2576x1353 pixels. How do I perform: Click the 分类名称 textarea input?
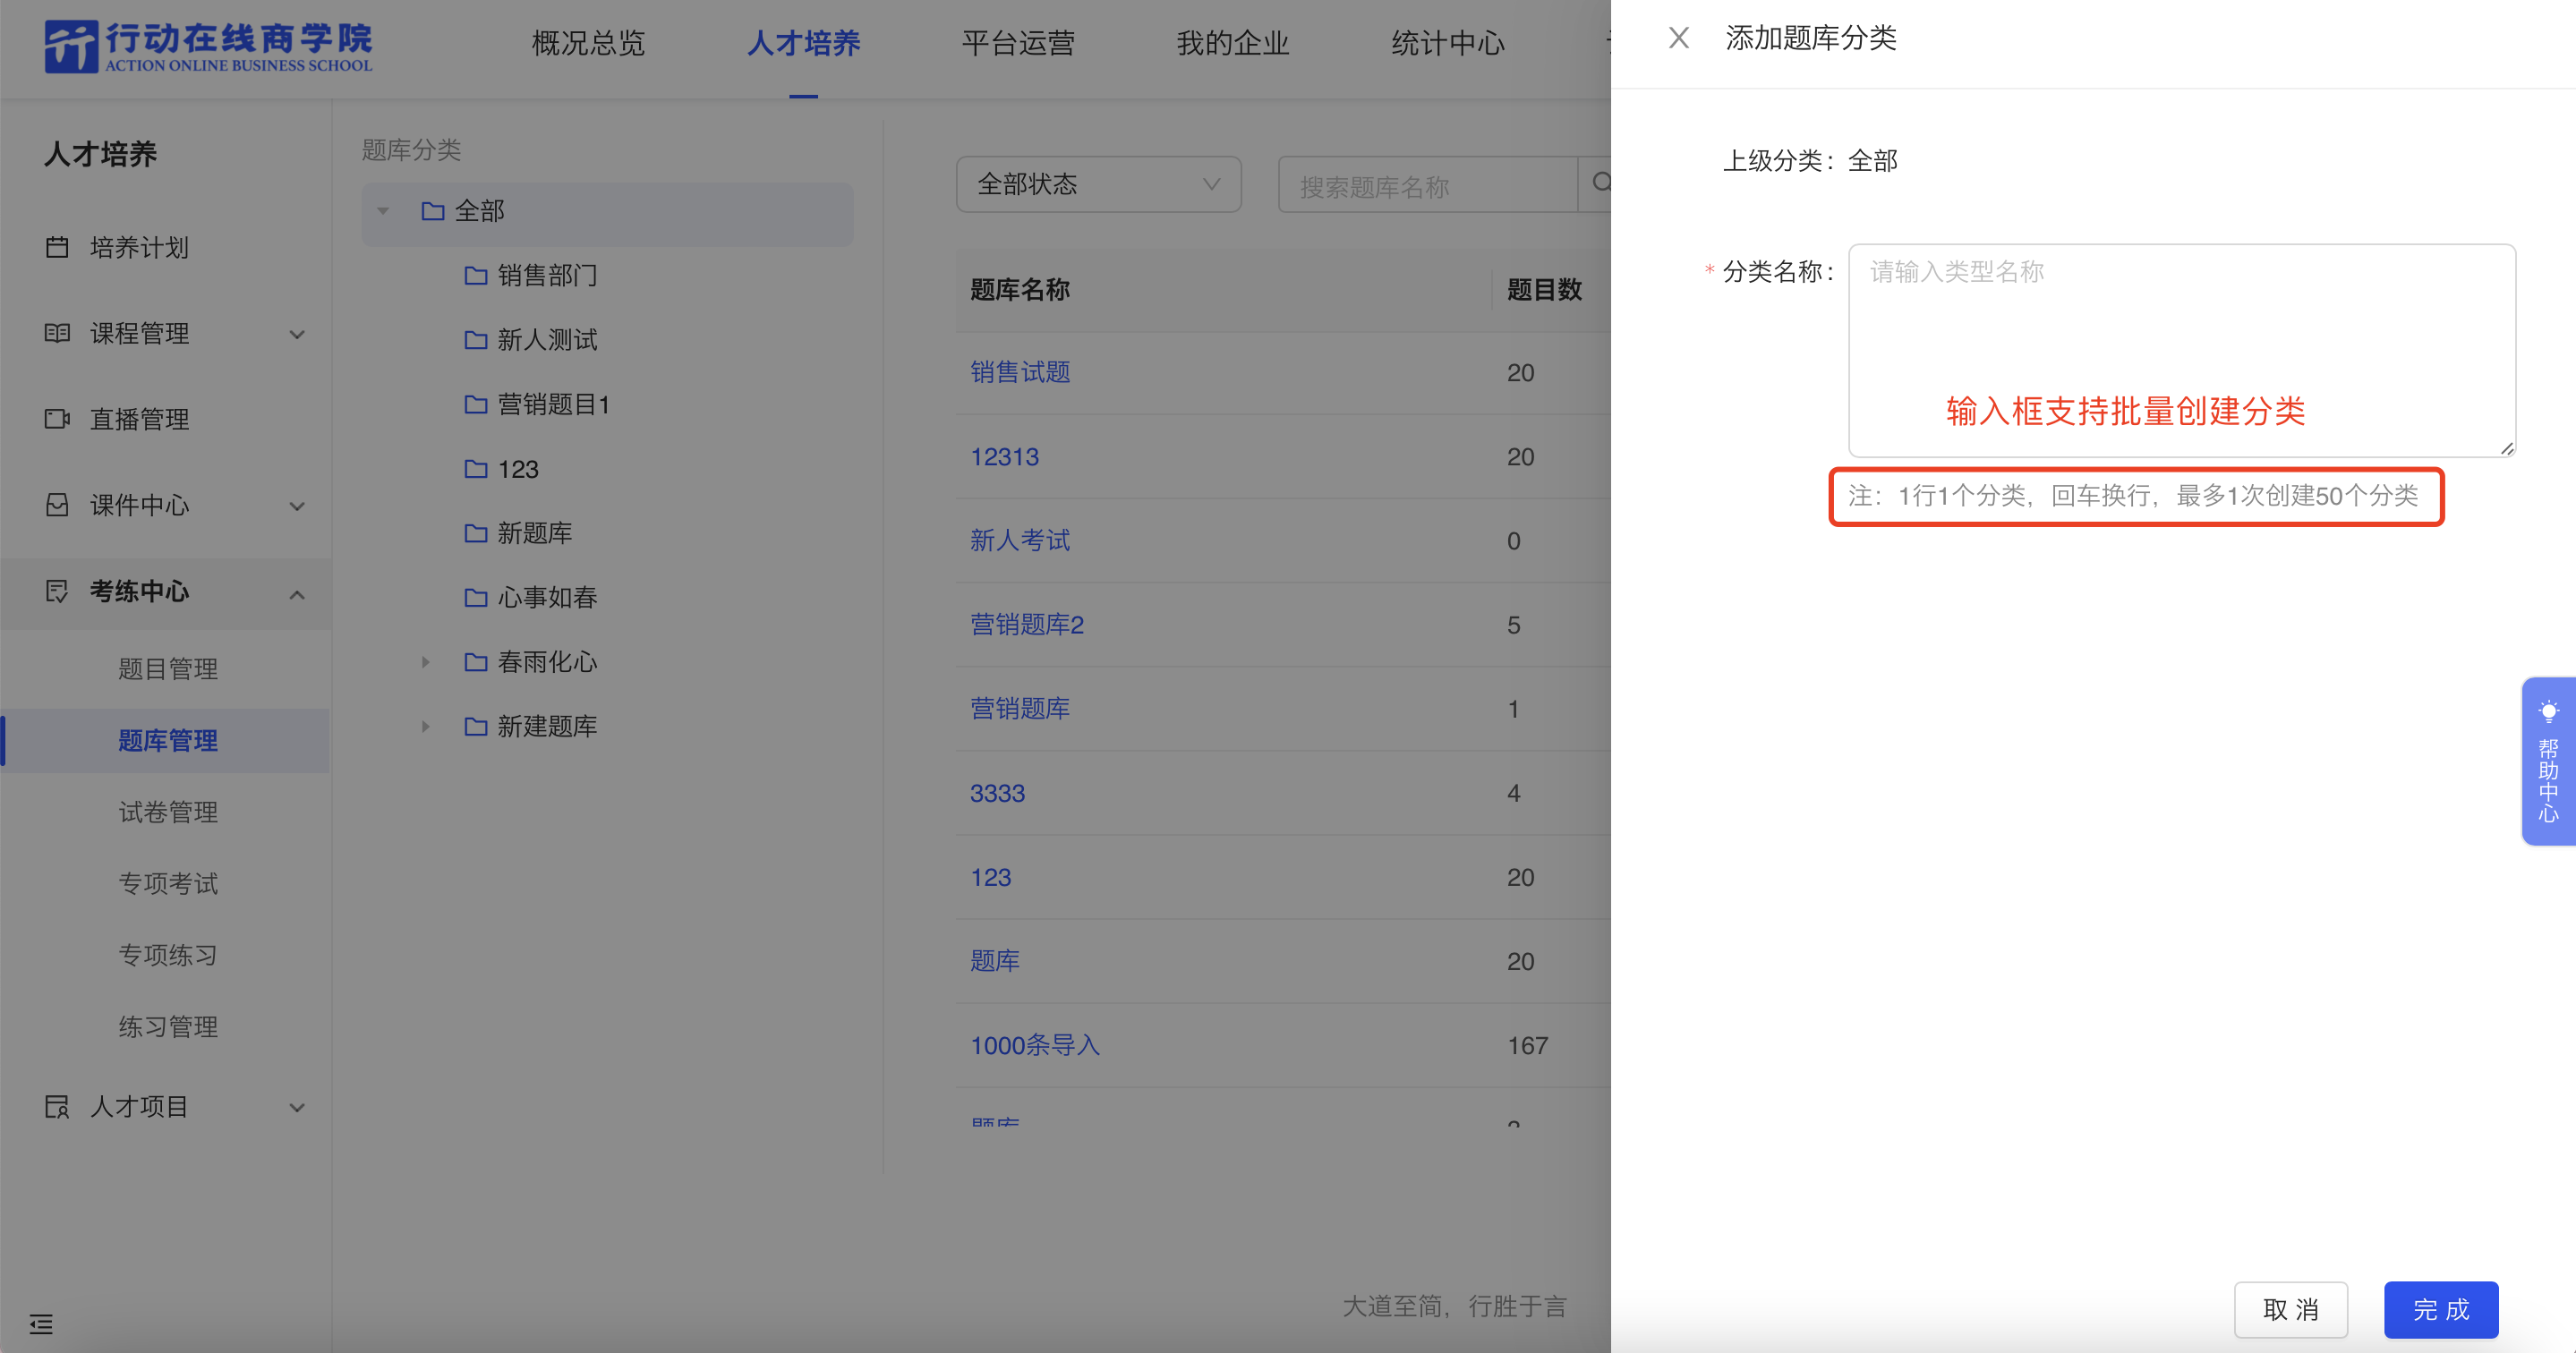pyautogui.click(x=2182, y=350)
